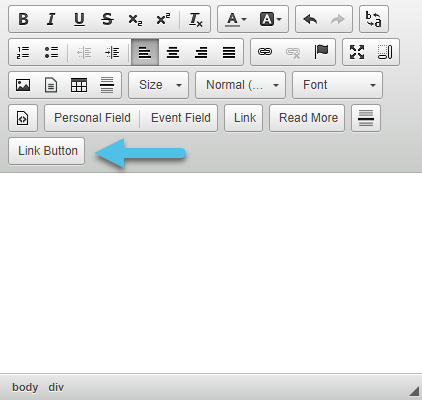Click the Source code view icon
The height and width of the screenshot is (400, 422).
(x=23, y=118)
